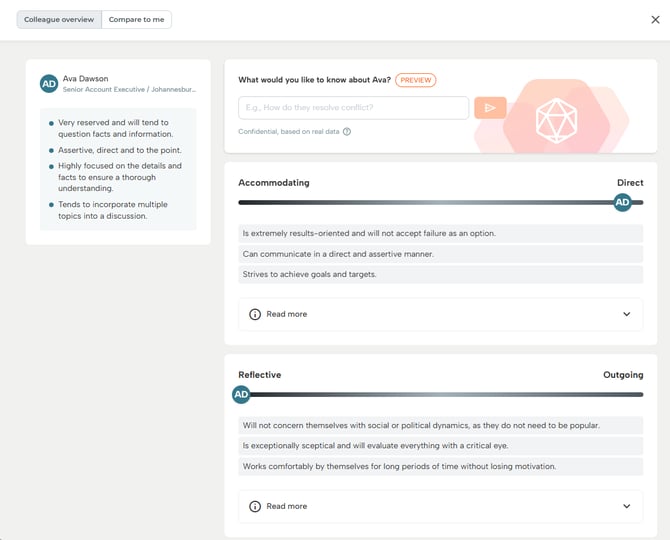Click the PREVIEW badge
670x540 pixels.
[415, 80]
